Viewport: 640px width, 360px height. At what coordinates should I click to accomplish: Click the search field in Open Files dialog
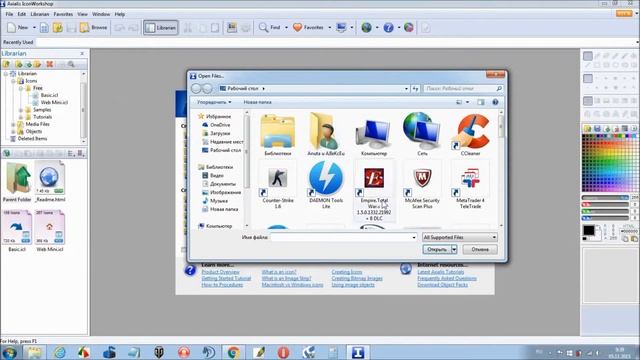pos(463,89)
